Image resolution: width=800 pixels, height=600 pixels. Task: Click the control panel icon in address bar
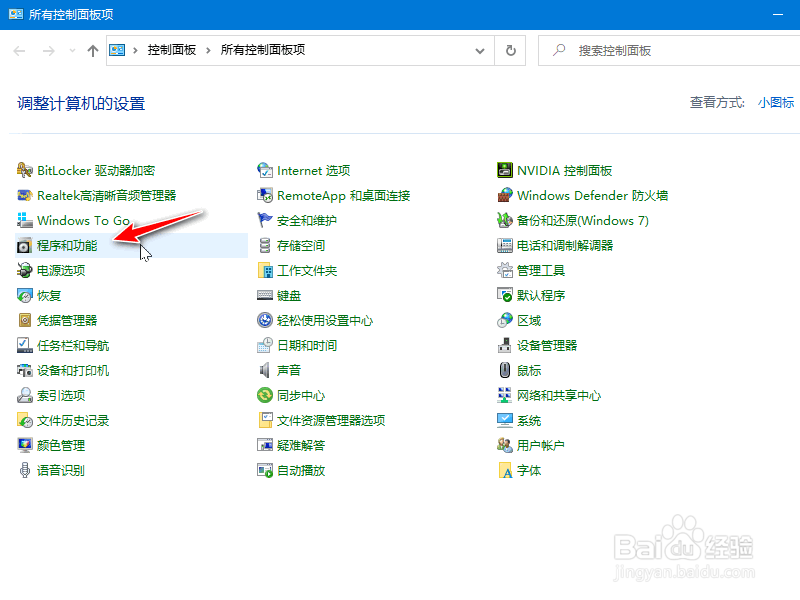click(117, 50)
